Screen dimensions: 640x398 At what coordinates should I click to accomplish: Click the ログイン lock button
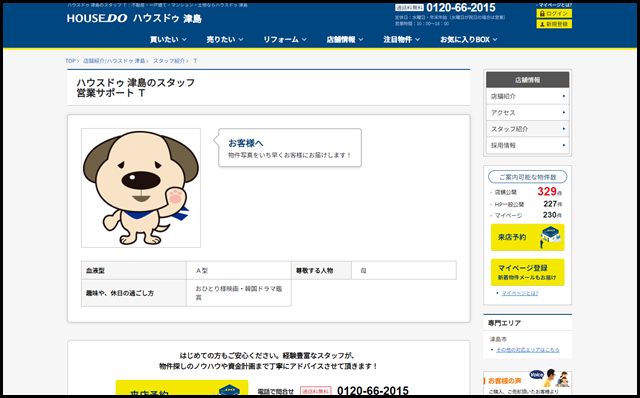click(554, 13)
